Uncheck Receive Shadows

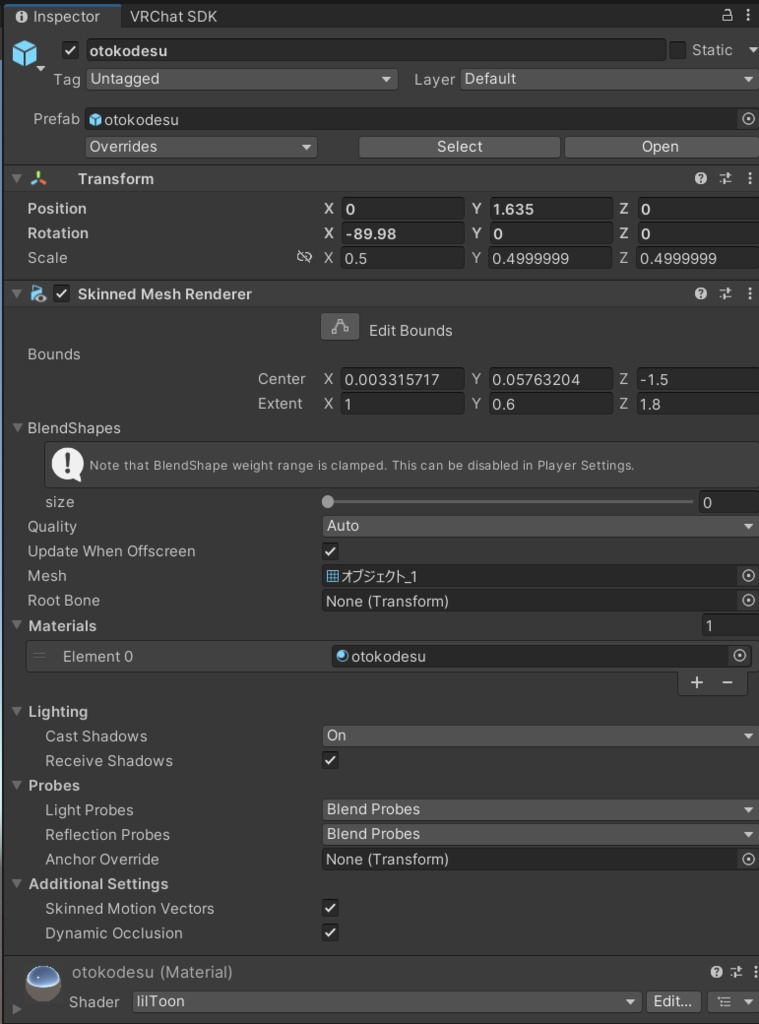(331, 761)
